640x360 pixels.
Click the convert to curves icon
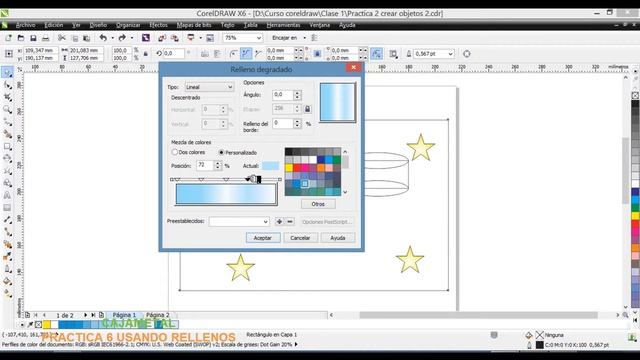click(x=467, y=54)
